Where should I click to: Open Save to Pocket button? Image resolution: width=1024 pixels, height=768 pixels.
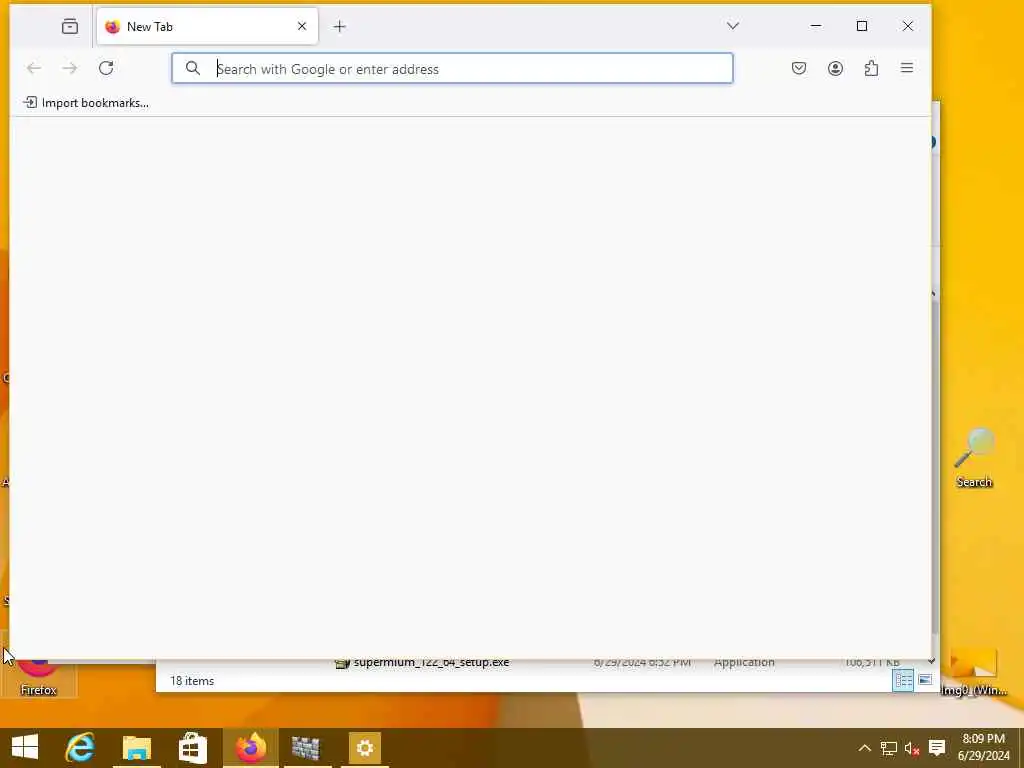[x=799, y=68]
